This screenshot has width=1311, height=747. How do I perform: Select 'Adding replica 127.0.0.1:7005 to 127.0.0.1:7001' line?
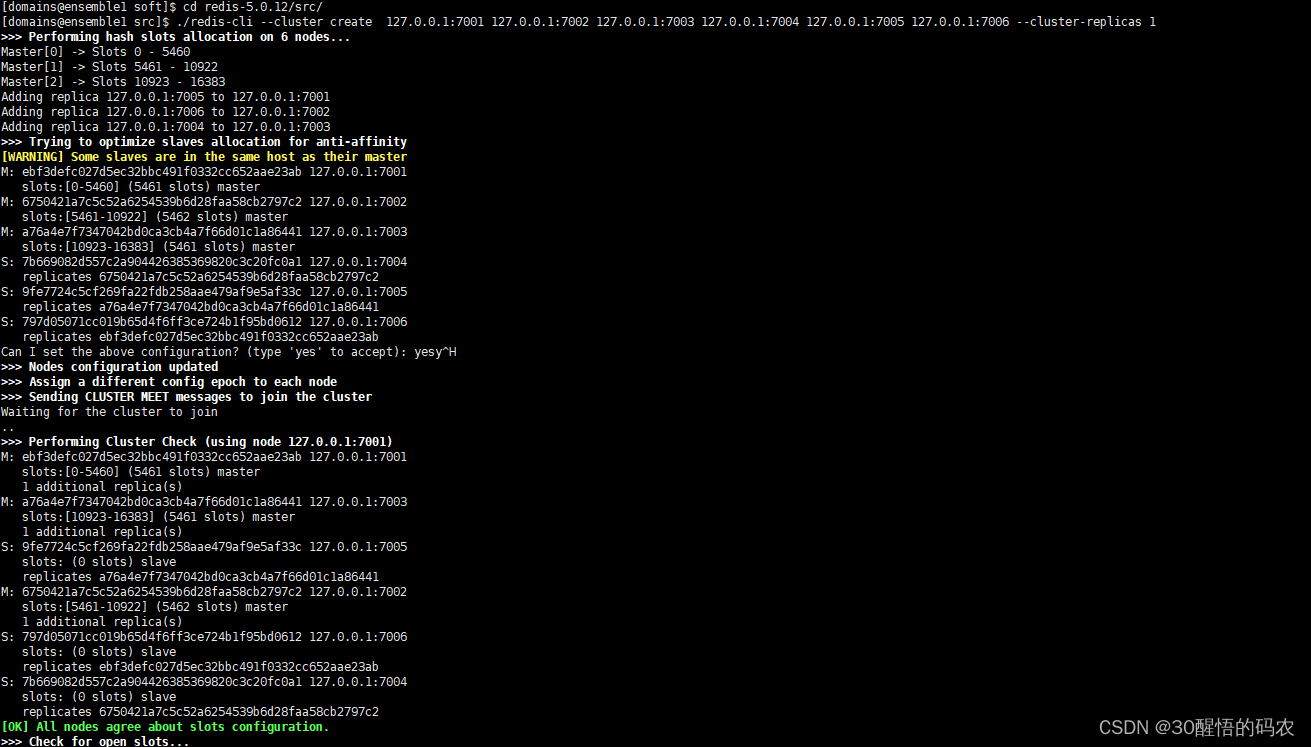pos(166,97)
